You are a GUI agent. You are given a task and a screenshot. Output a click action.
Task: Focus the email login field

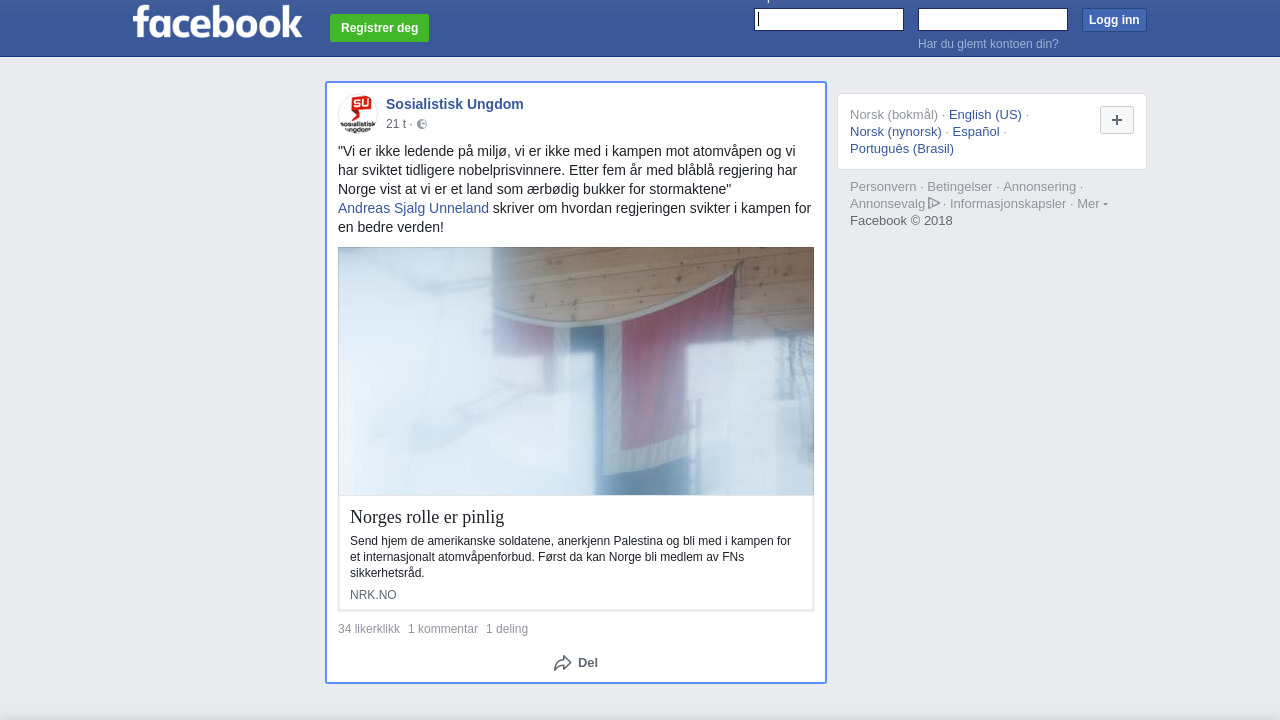(x=829, y=20)
